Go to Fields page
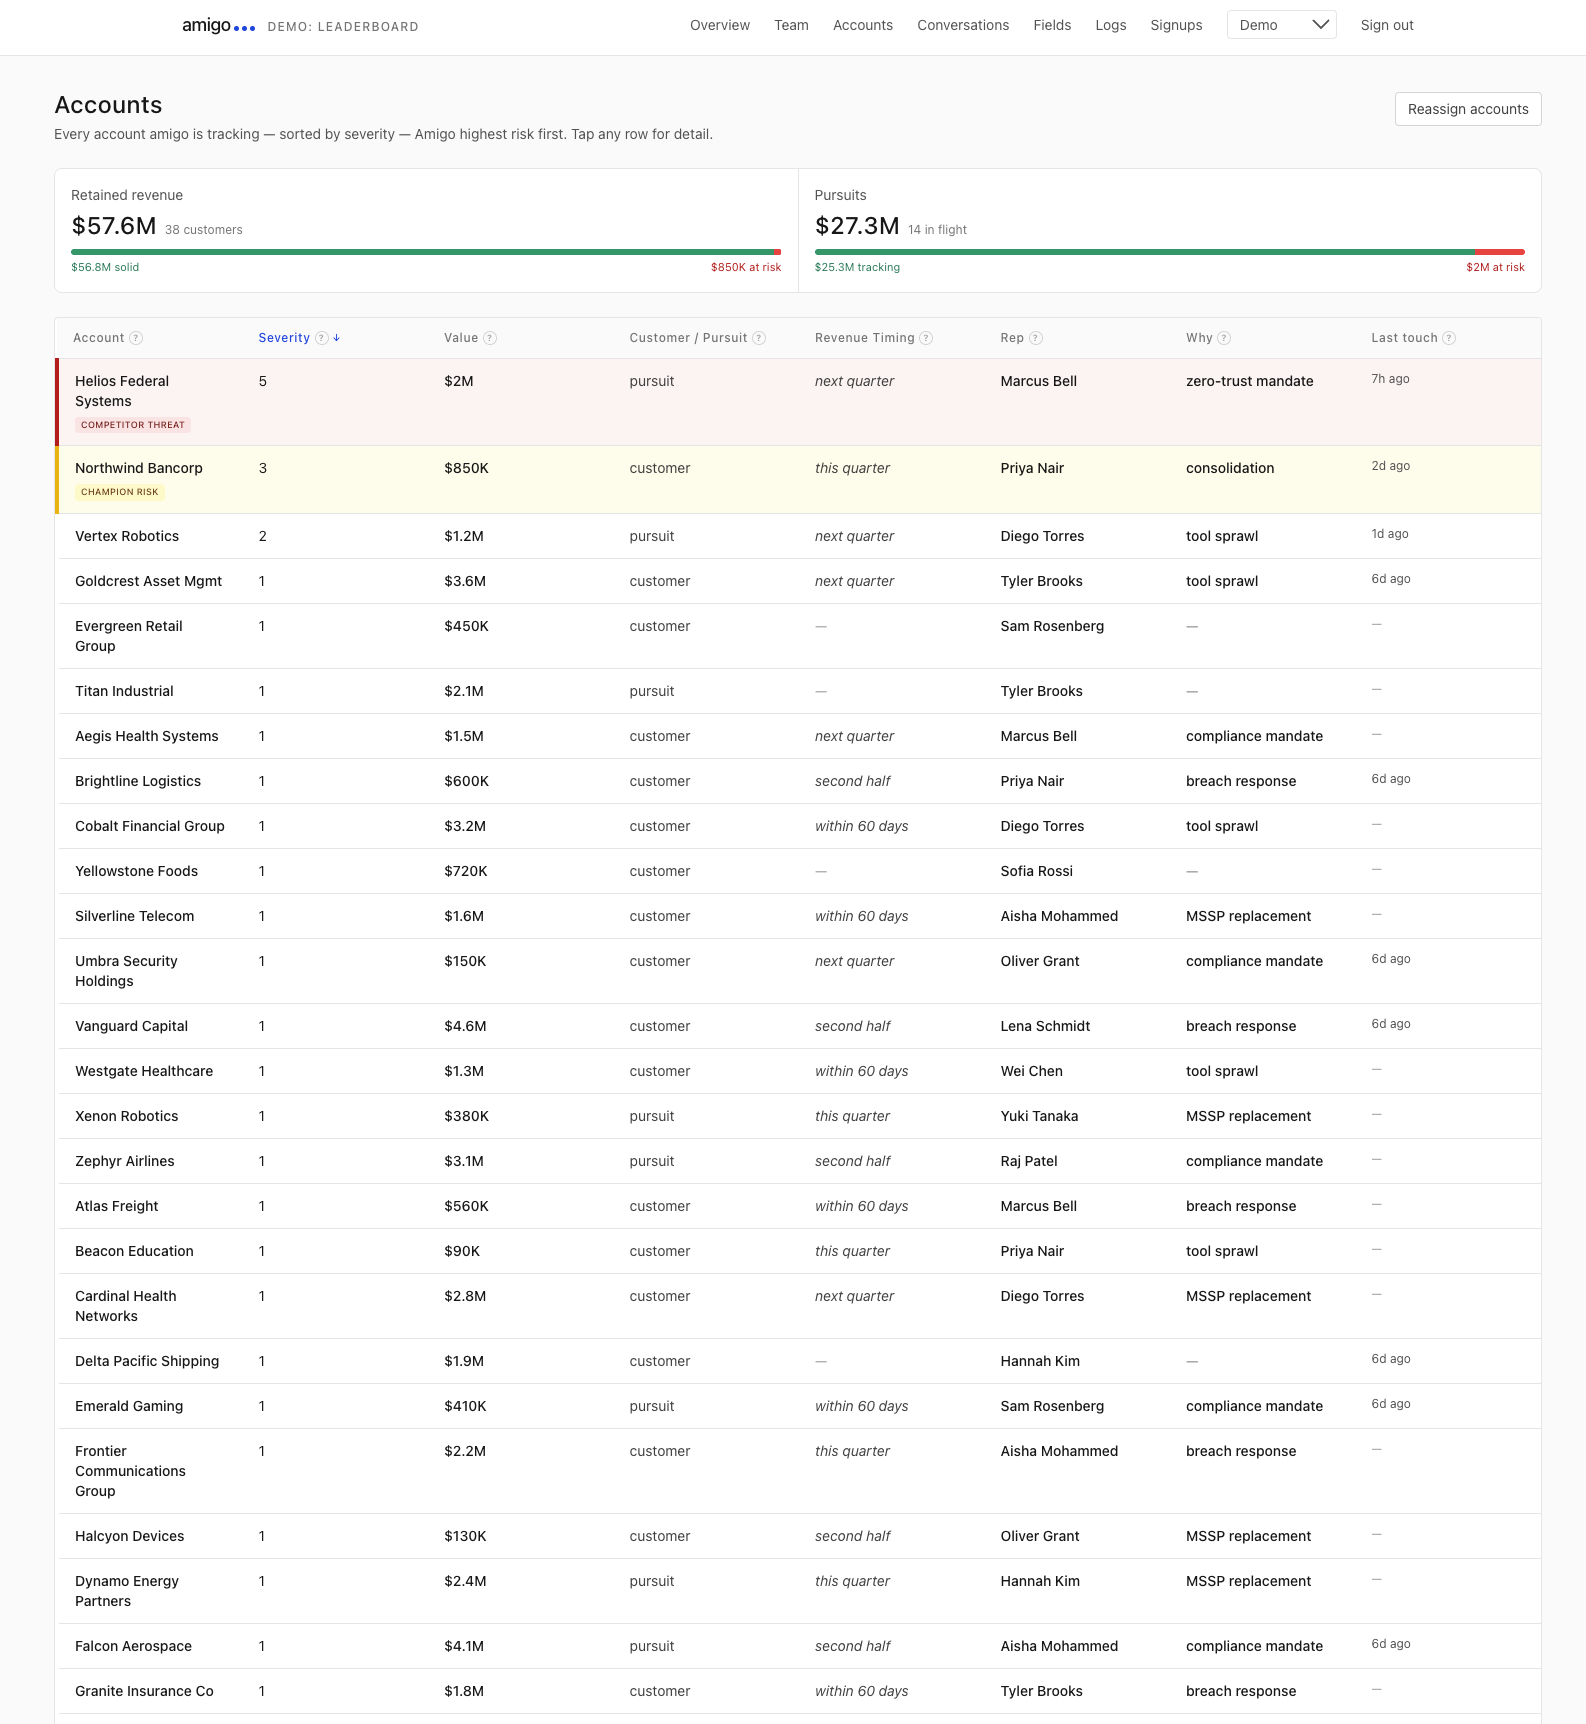The height and width of the screenshot is (1724, 1586). point(1052,25)
